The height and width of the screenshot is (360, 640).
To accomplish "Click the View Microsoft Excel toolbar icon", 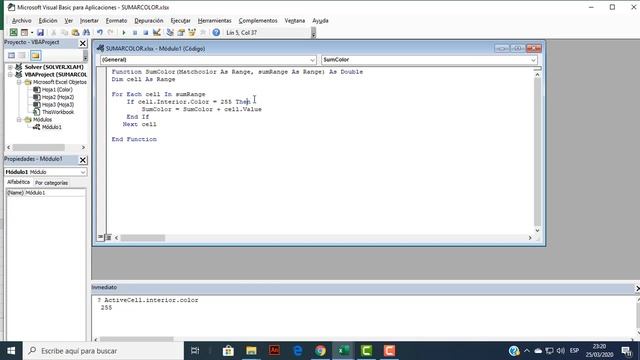I will [x=13, y=33].
